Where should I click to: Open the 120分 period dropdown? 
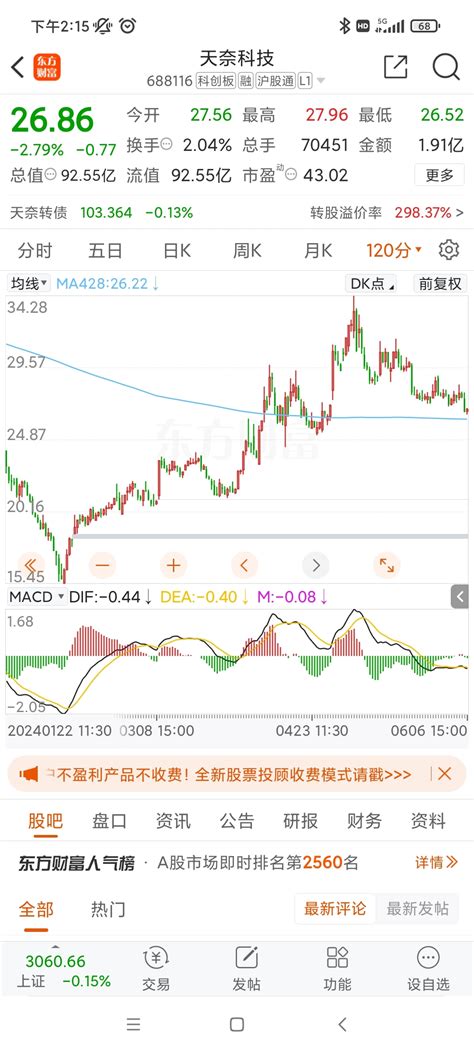pyautogui.click(x=394, y=250)
